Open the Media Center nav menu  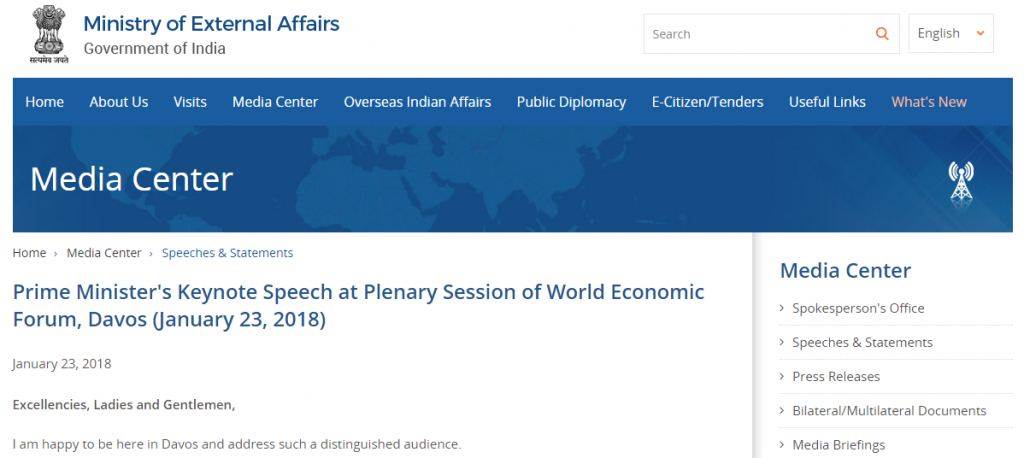pyautogui.click(x=275, y=102)
